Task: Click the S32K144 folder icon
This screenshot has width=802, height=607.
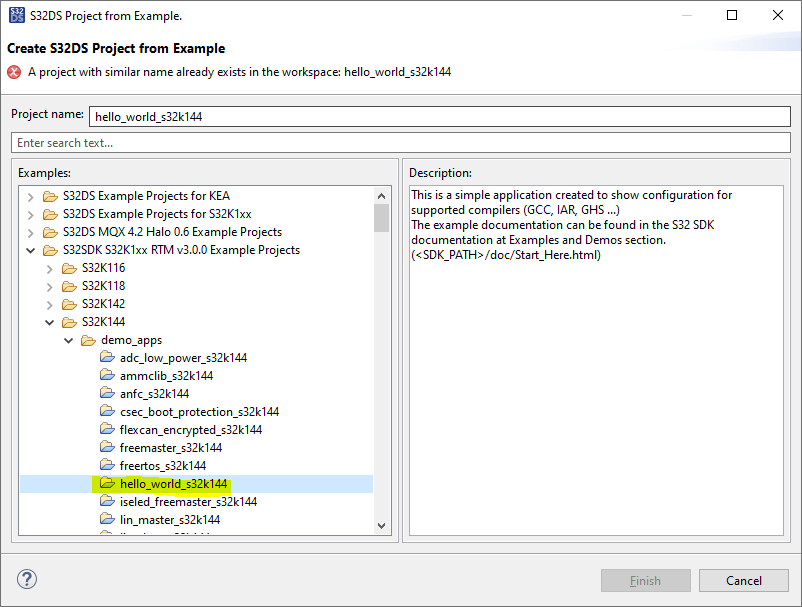Action: pos(69,322)
